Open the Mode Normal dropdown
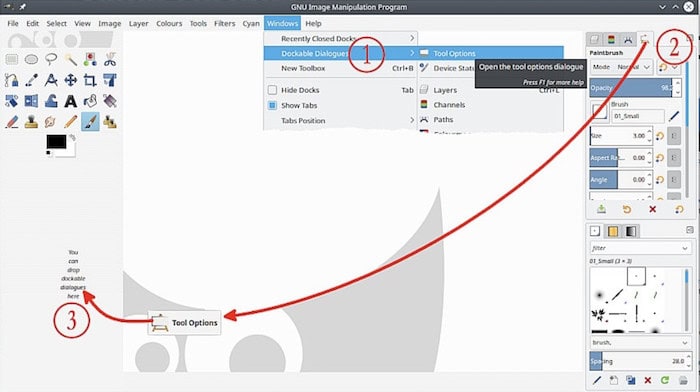 pyautogui.click(x=622, y=67)
